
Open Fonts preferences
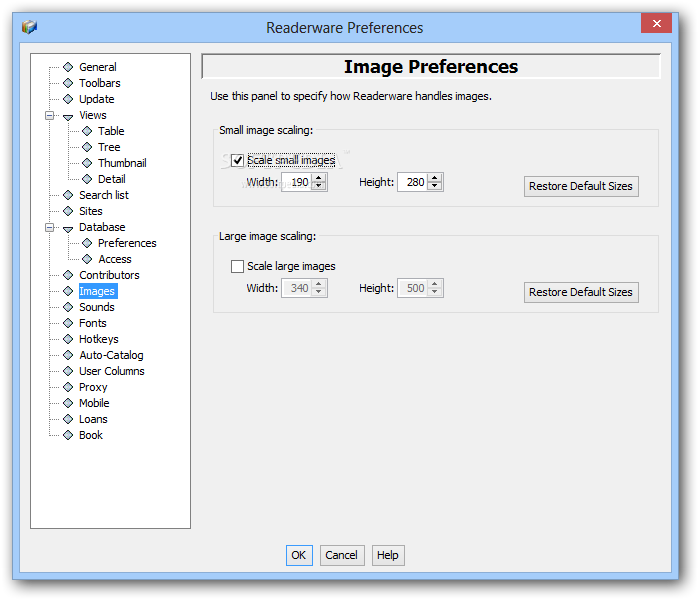(93, 323)
